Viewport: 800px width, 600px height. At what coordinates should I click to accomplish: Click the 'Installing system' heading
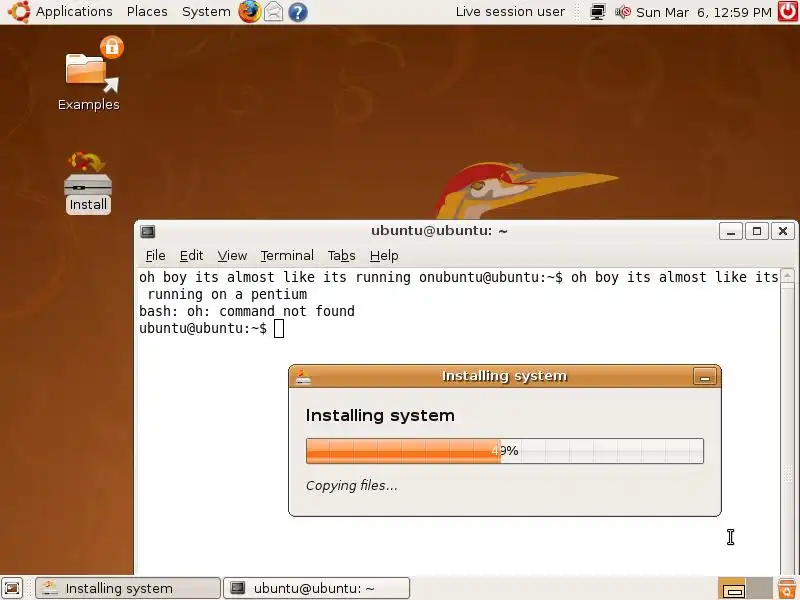(x=380, y=415)
